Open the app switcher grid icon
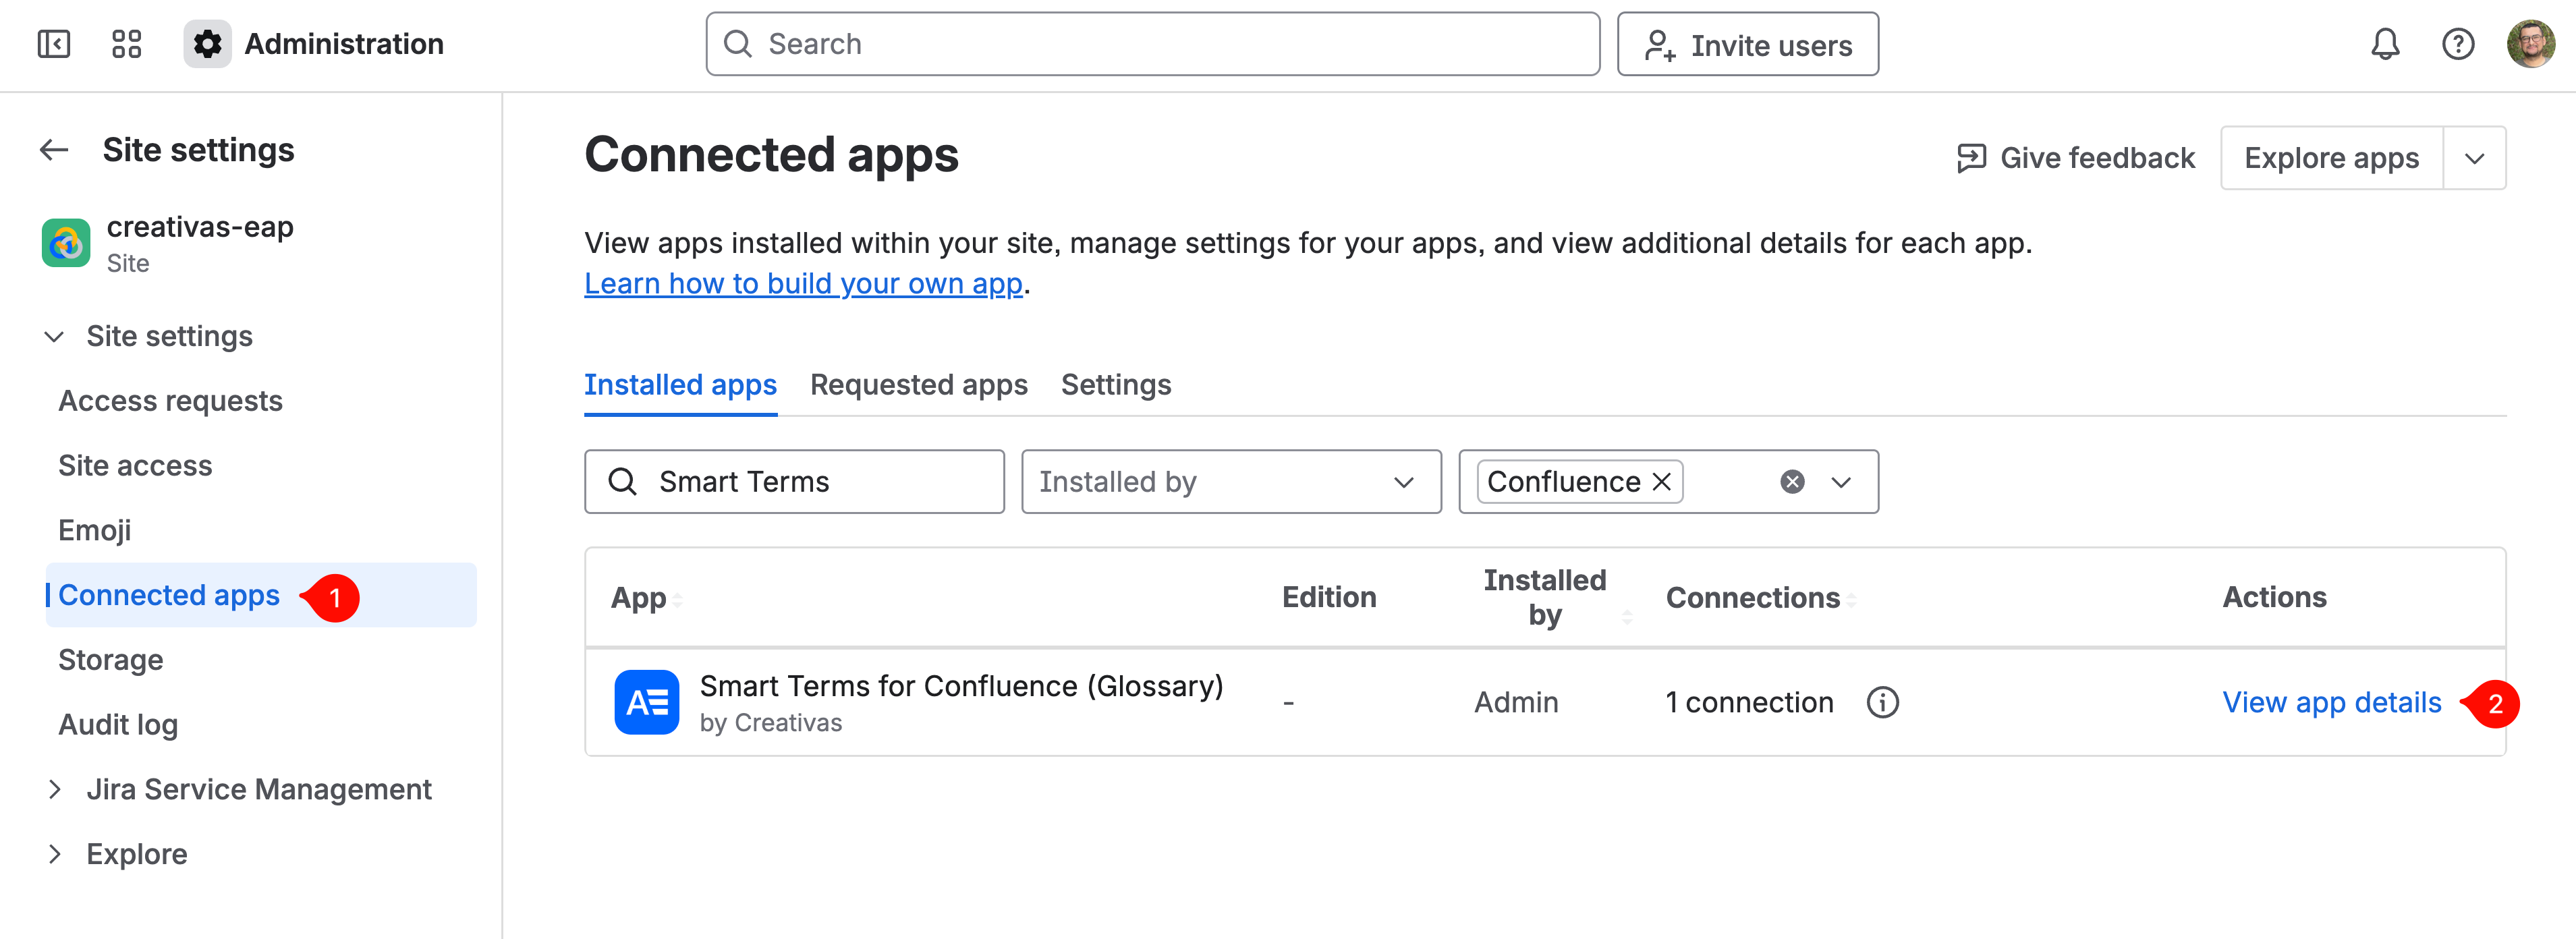Viewport: 2576px width, 939px height. click(126, 44)
